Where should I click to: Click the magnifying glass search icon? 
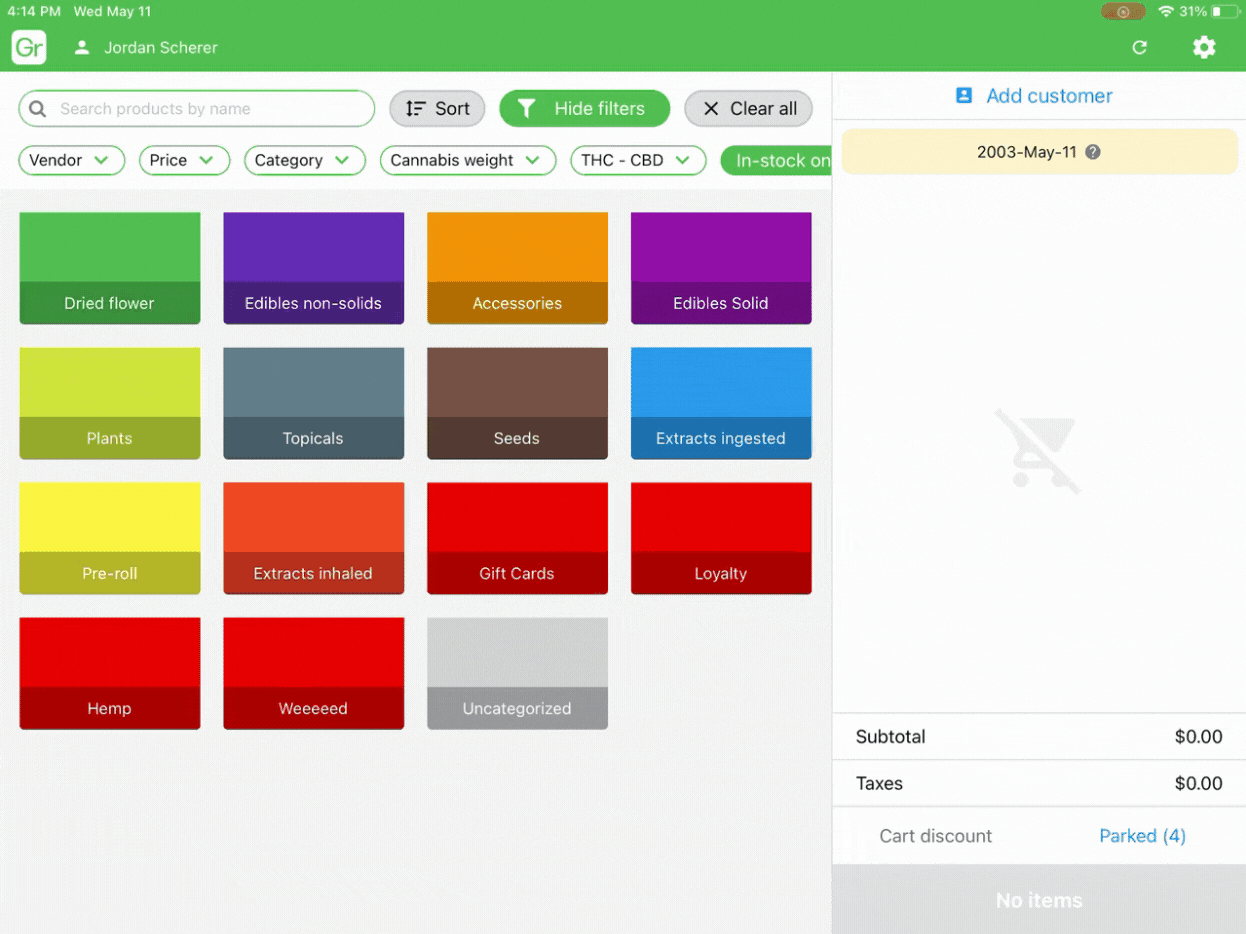pyautogui.click(x=38, y=109)
